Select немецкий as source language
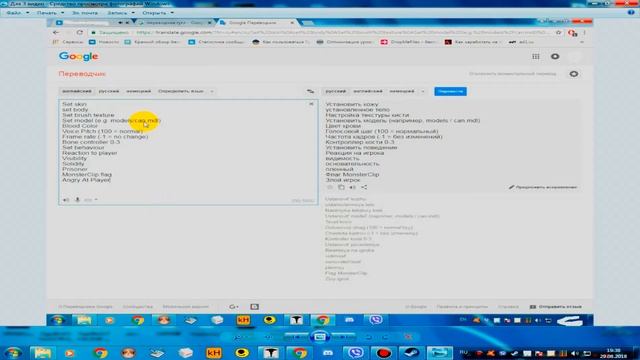Viewport: 640px width, 360px height. pos(138,91)
